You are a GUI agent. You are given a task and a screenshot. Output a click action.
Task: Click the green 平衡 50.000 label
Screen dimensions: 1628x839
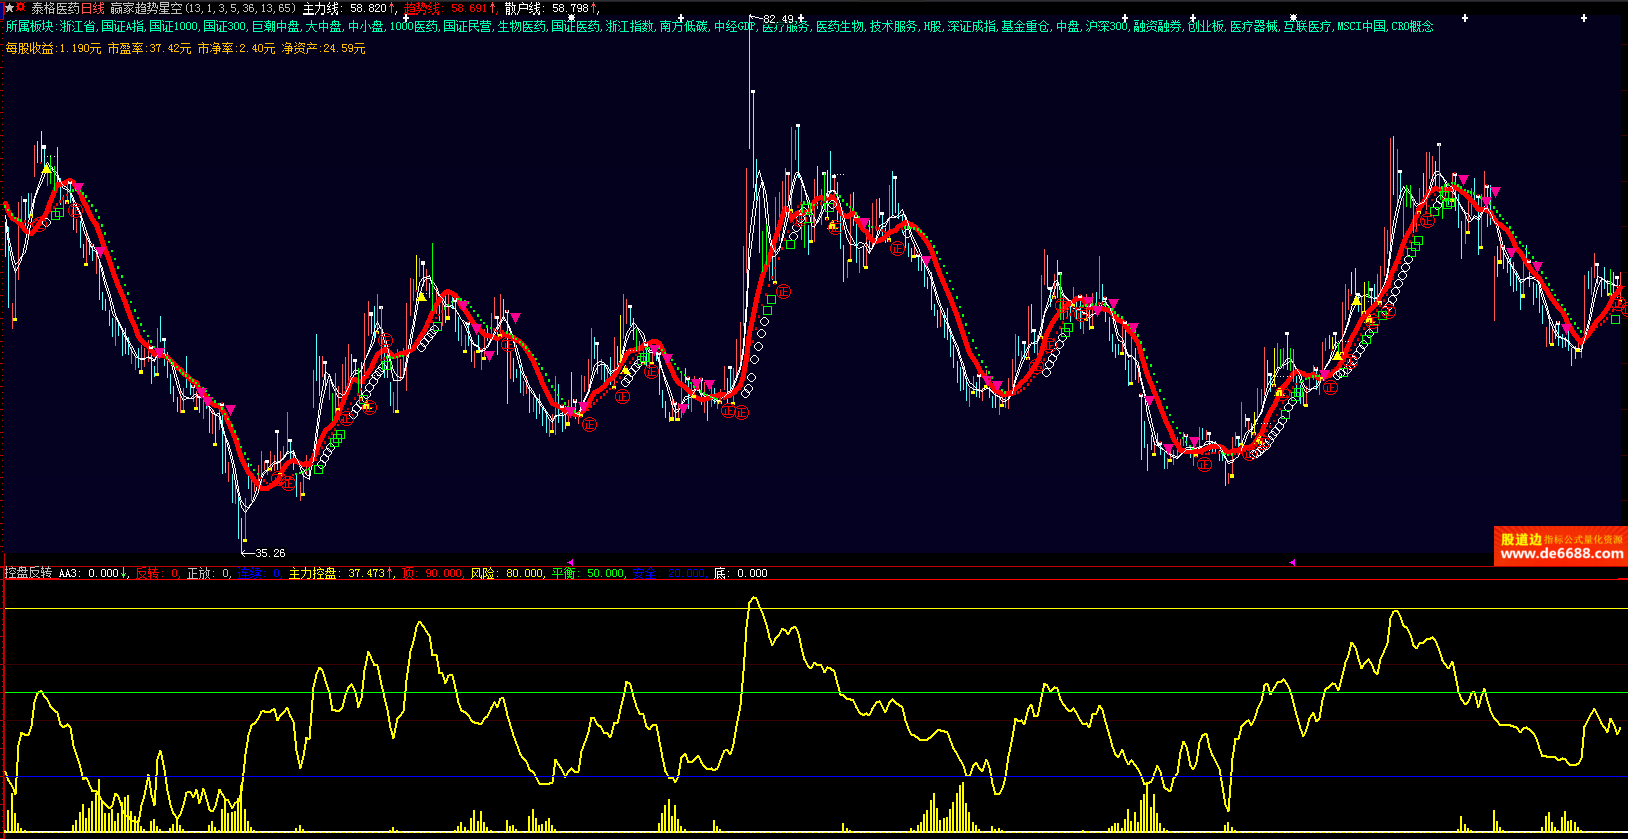click(588, 574)
